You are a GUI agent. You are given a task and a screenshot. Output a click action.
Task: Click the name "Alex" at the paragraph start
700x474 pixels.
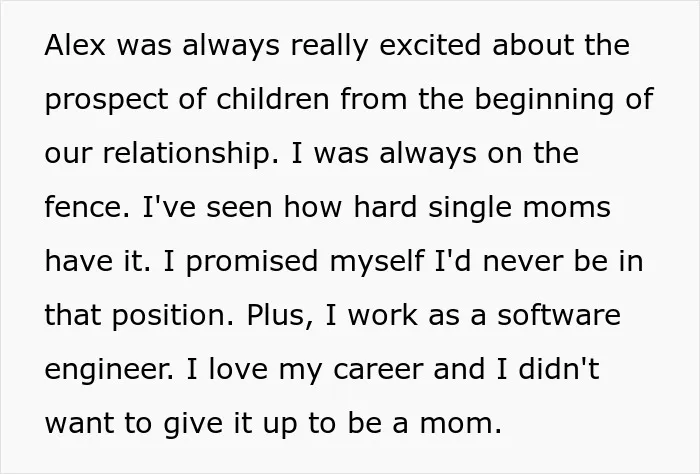click(75, 45)
